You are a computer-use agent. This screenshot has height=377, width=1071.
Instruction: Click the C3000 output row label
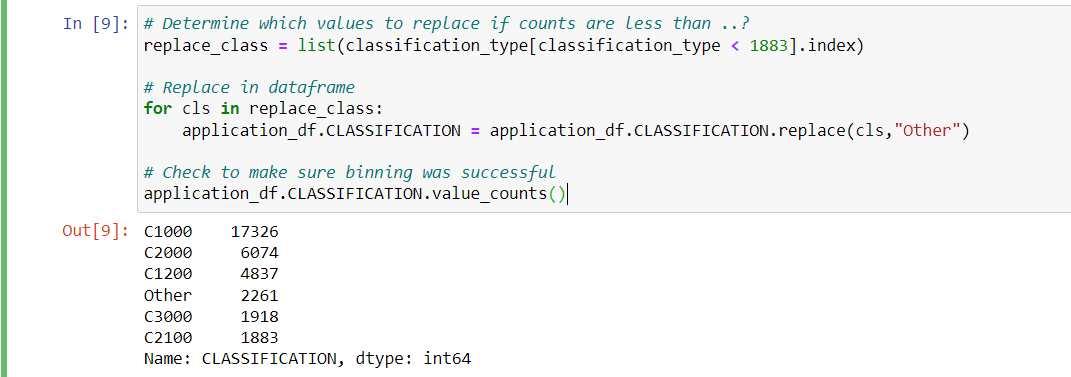[168, 316]
